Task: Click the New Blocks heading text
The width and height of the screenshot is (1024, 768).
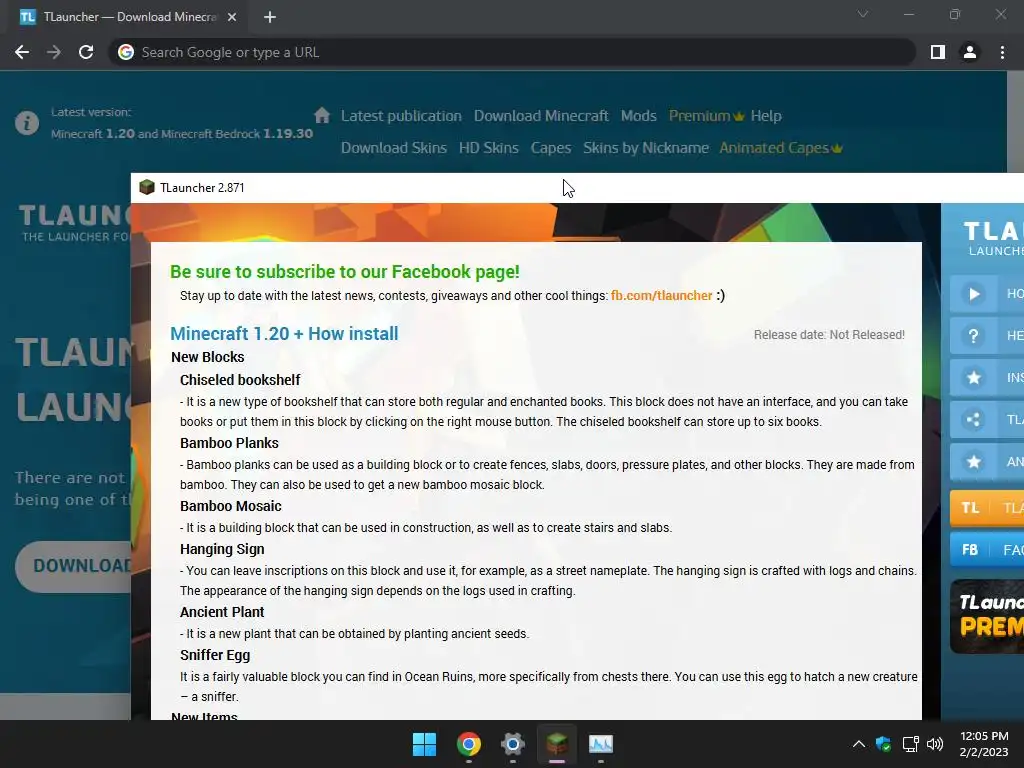Action: [x=208, y=357]
